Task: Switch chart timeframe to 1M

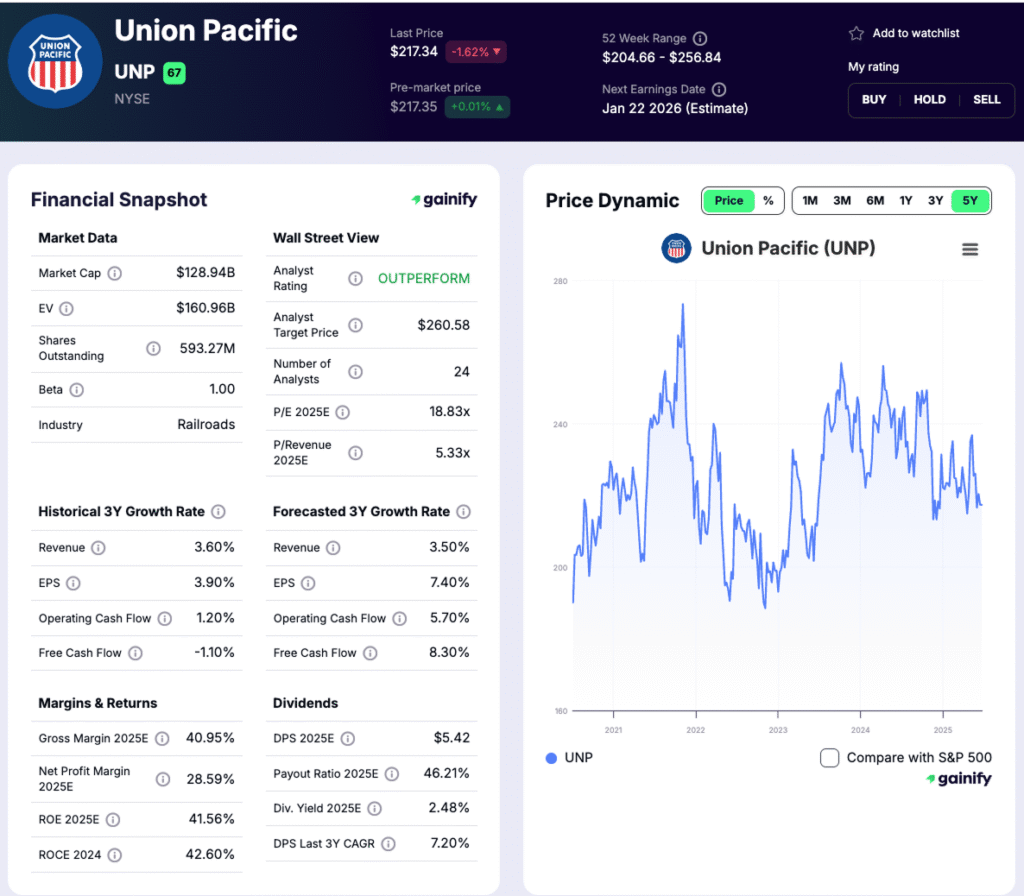Action: pyautogui.click(x=810, y=201)
